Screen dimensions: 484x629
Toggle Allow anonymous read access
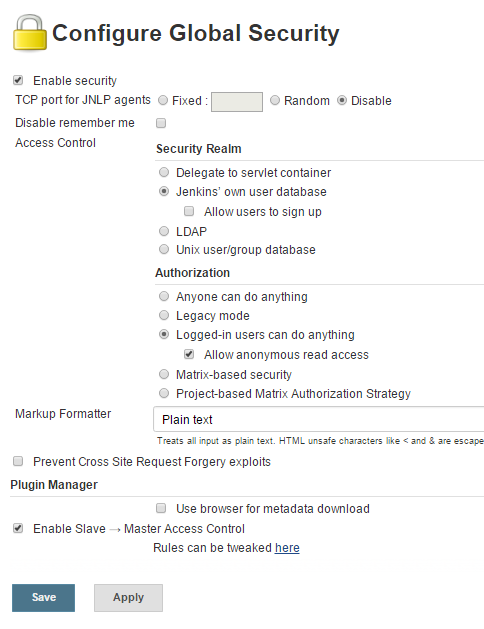(x=189, y=354)
